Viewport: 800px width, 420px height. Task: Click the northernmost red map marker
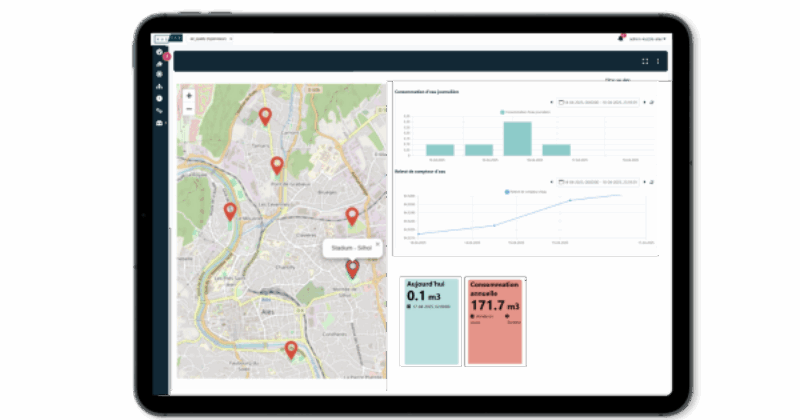pyautogui.click(x=265, y=117)
